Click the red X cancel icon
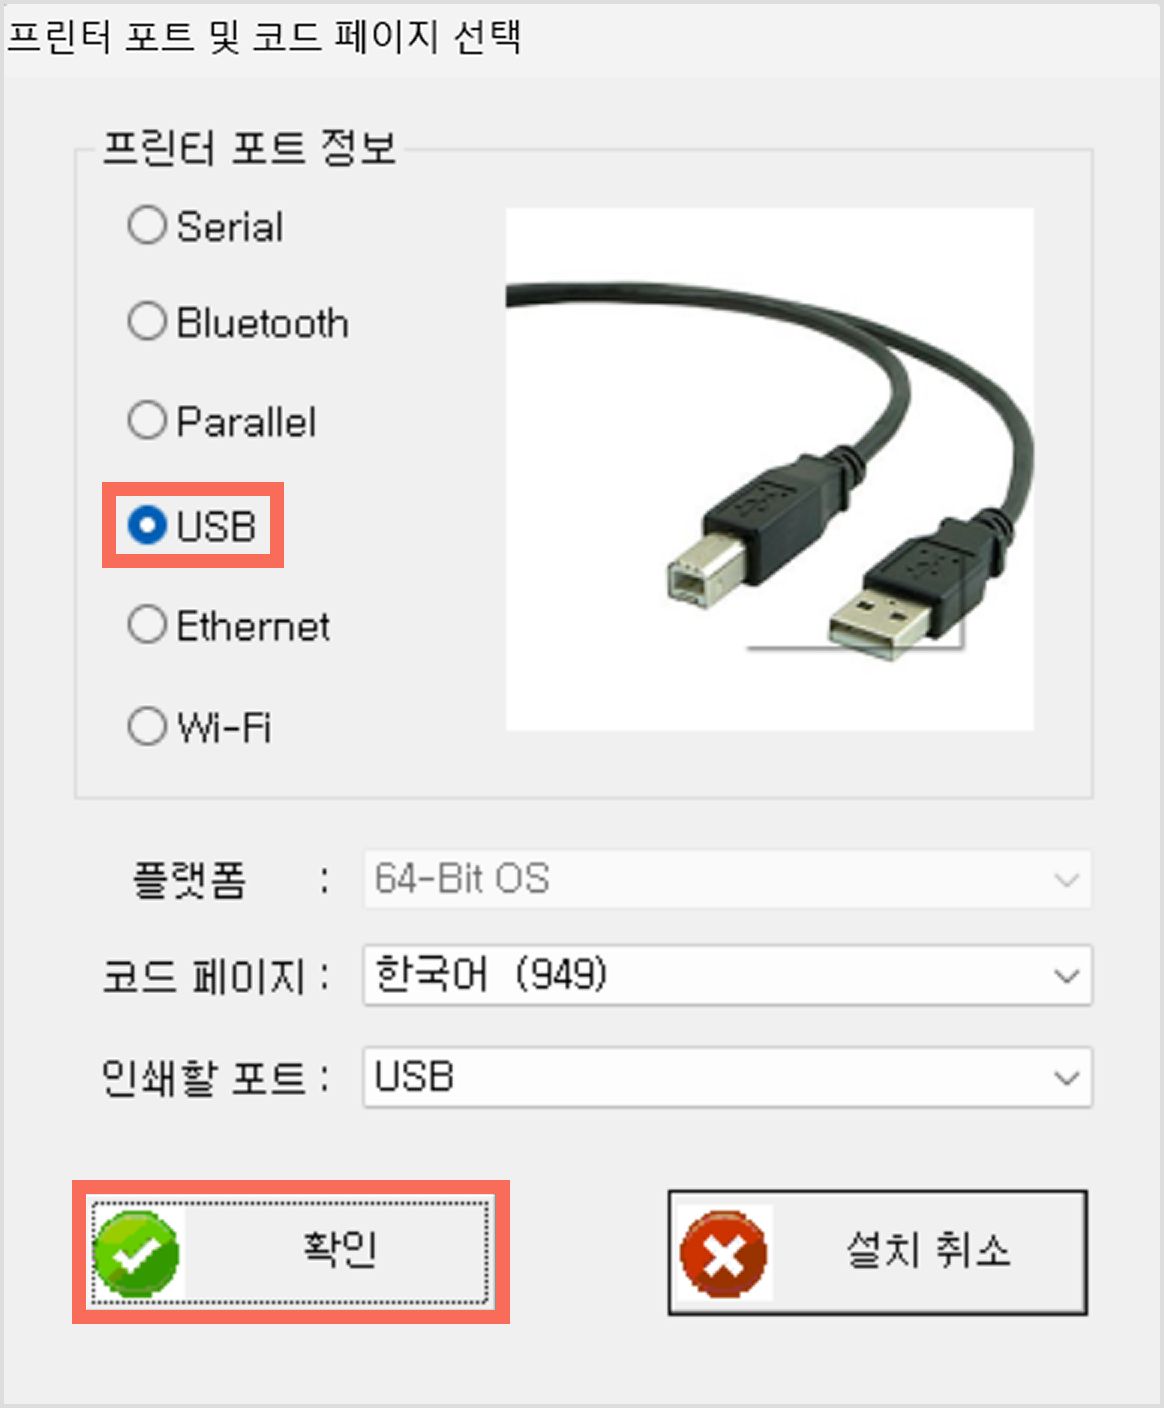The height and width of the screenshot is (1408, 1164). coord(723,1253)
